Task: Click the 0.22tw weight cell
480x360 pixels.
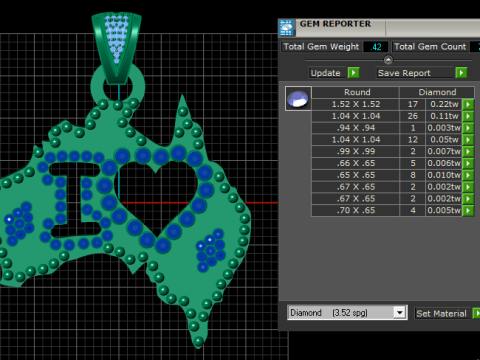Action: click(444, 104)
